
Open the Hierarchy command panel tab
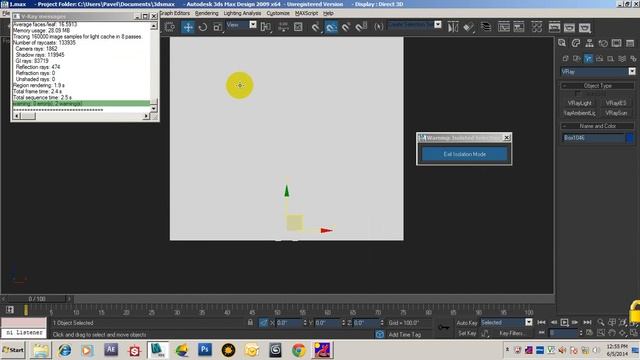(x=589, y=43)
